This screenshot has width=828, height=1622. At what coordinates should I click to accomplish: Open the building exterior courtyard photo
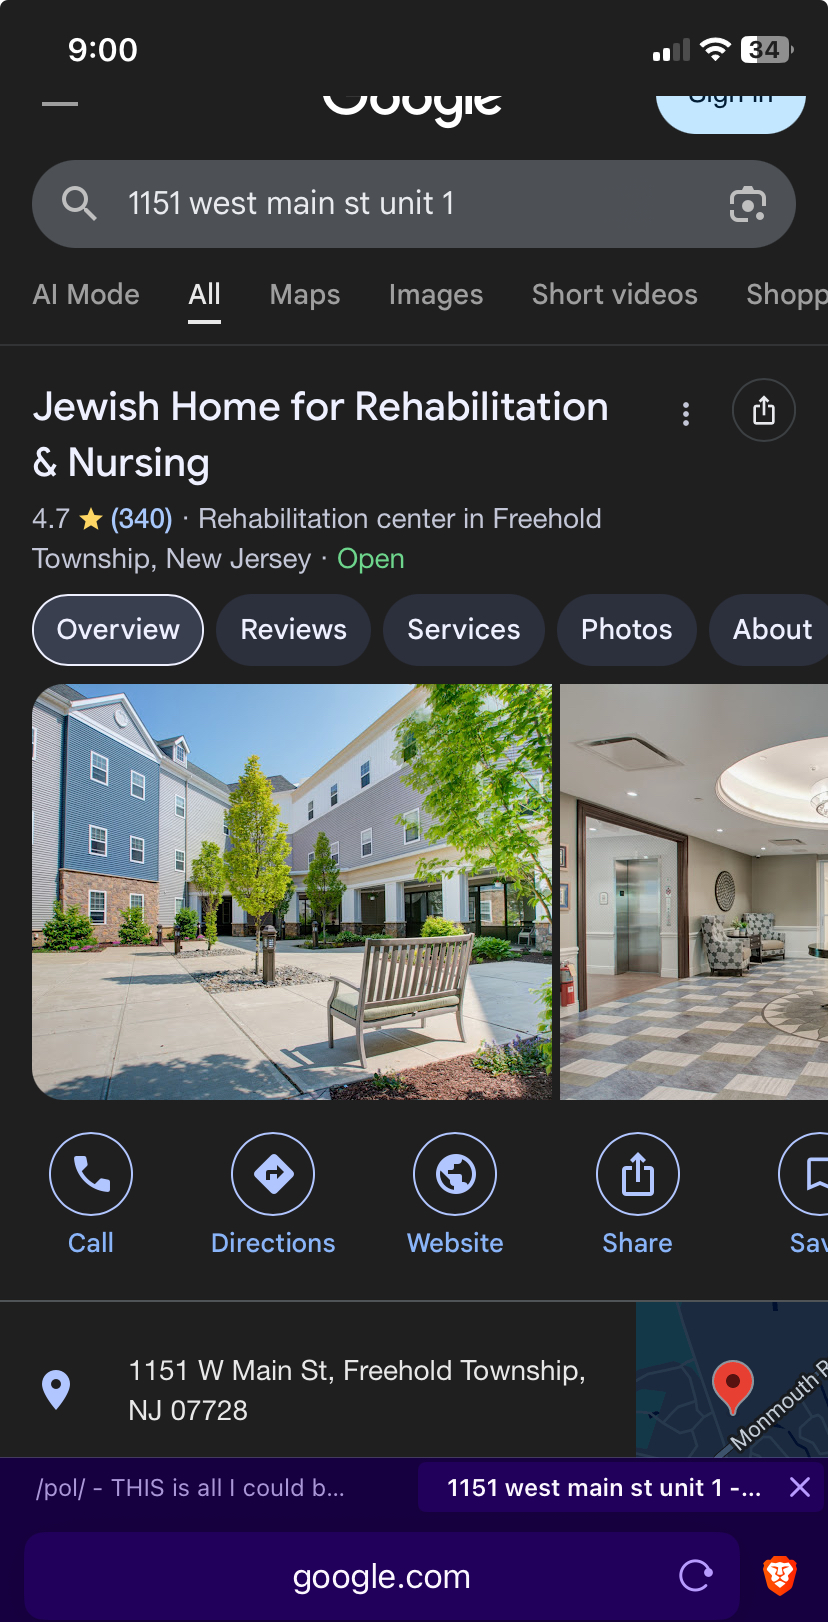[x=292, y=892]
